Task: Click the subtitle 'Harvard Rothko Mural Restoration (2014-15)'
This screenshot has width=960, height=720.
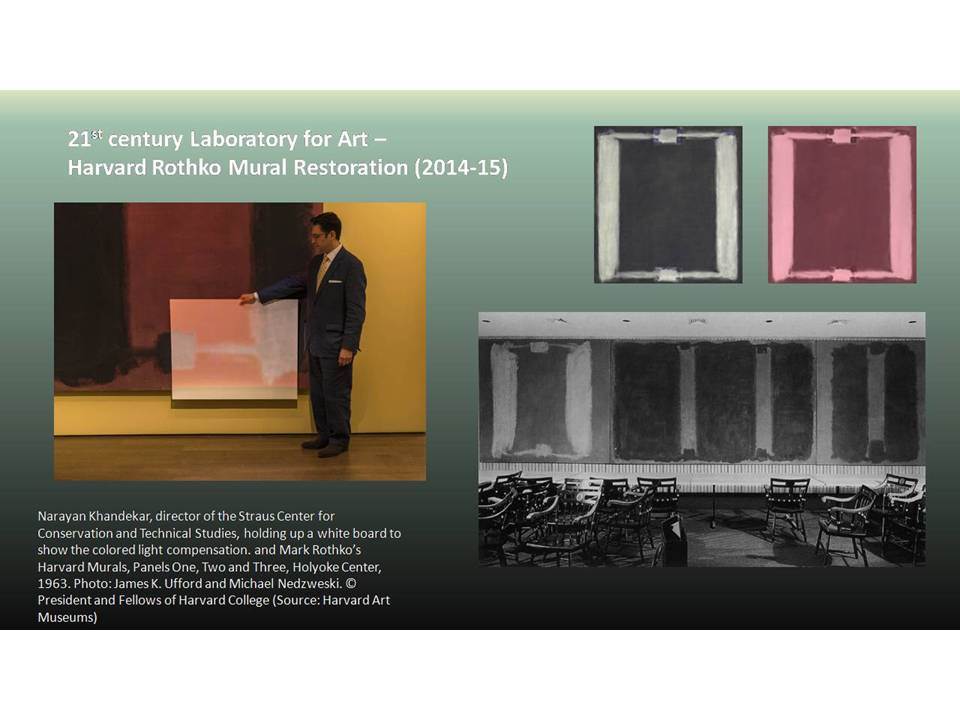Action: 287,167
